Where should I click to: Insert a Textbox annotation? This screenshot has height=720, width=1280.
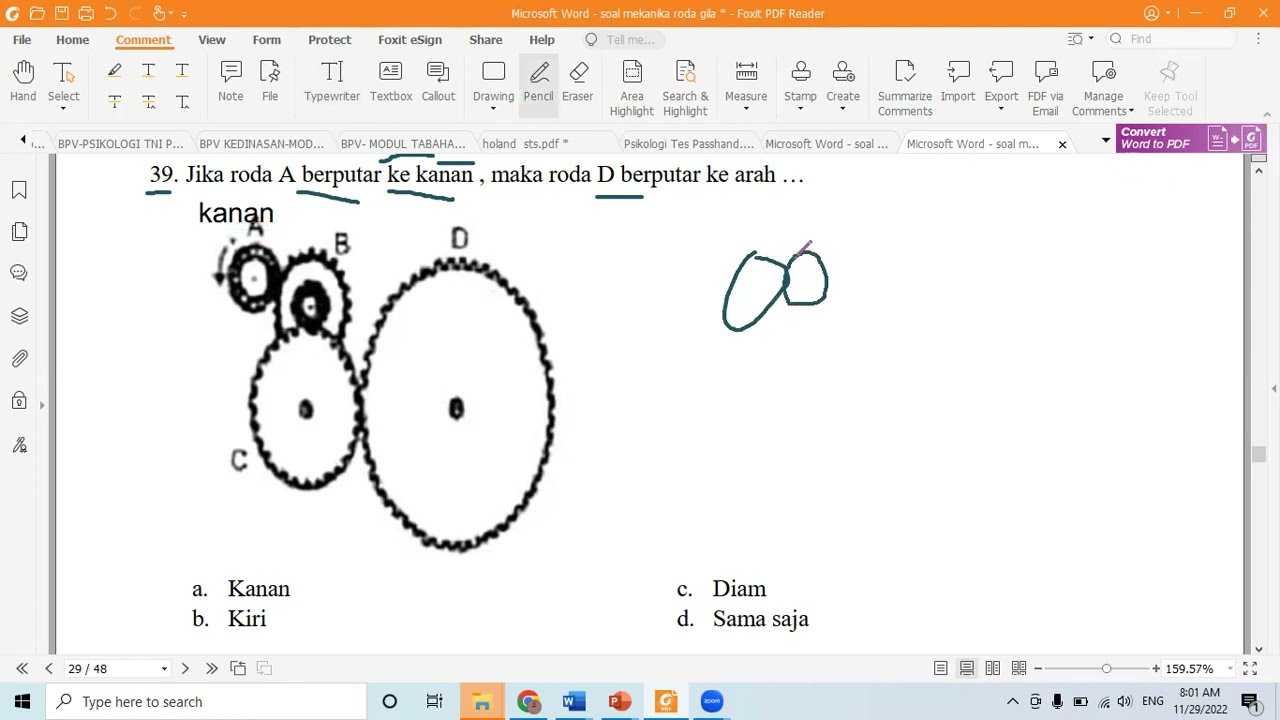point(391,82)
